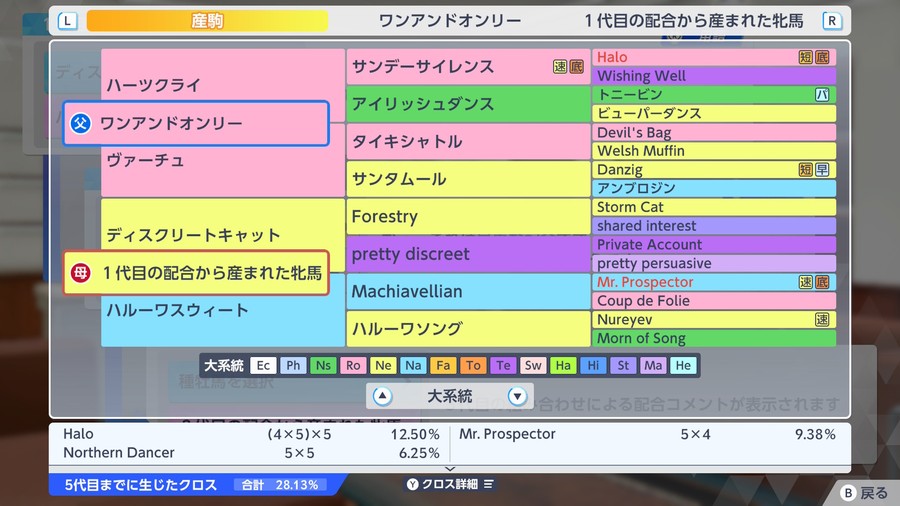Select Forestry pedigree cell

[x=468, y=216]
